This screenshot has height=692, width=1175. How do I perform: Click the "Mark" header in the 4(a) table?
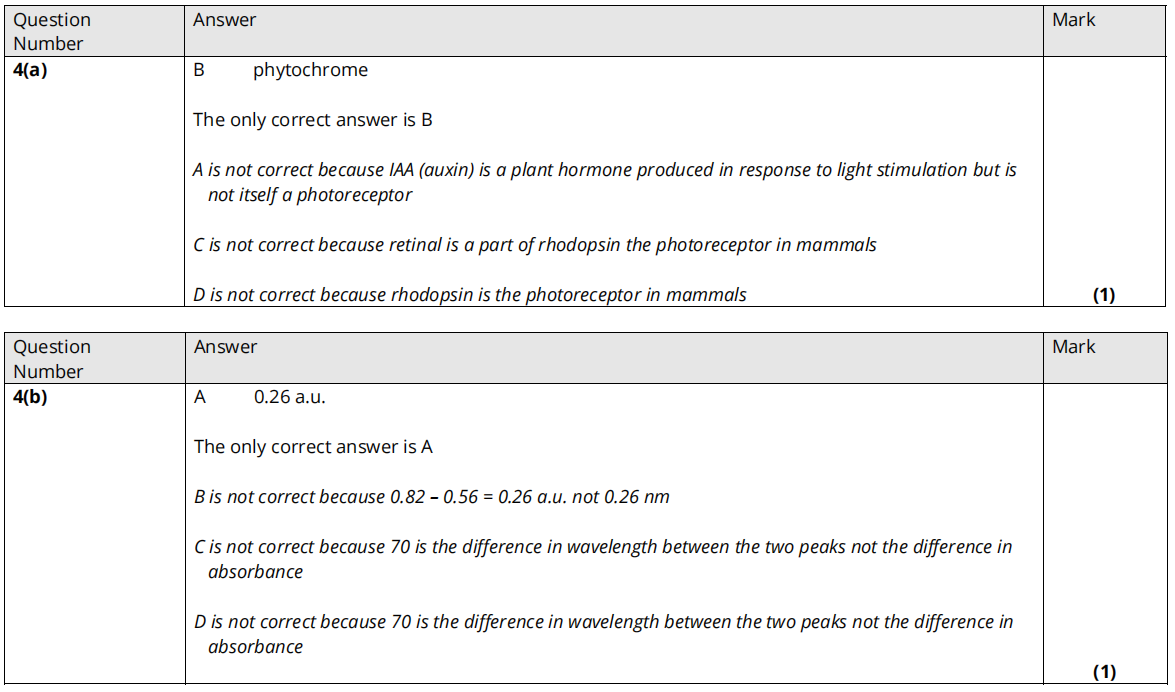point(1073,20)
